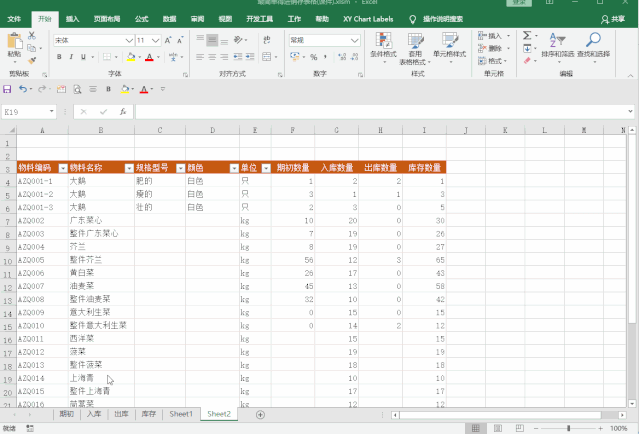Switch to the Sheet1 worksheet tab
Screen dimensions: 639x434
click(181, 414)
